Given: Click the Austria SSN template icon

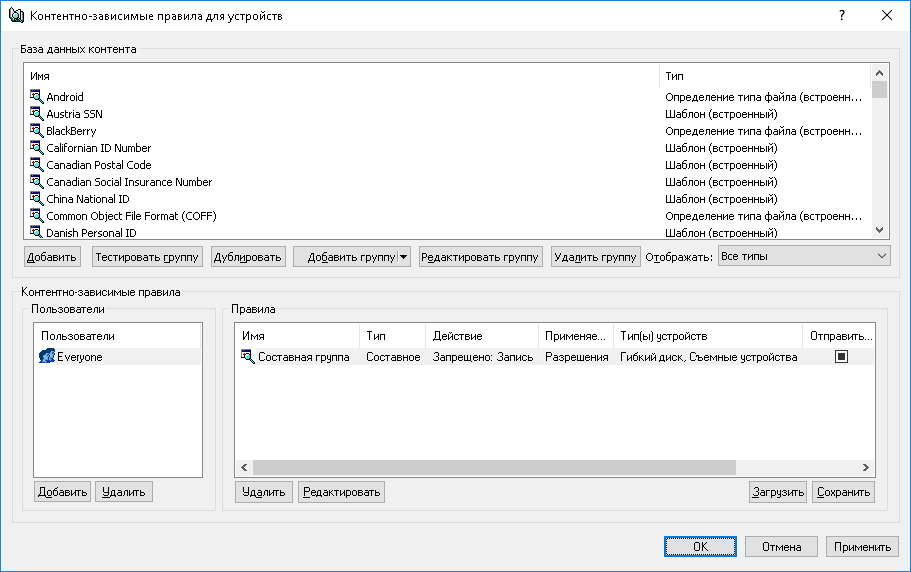Looking at the screenshot, I should 37,114.
